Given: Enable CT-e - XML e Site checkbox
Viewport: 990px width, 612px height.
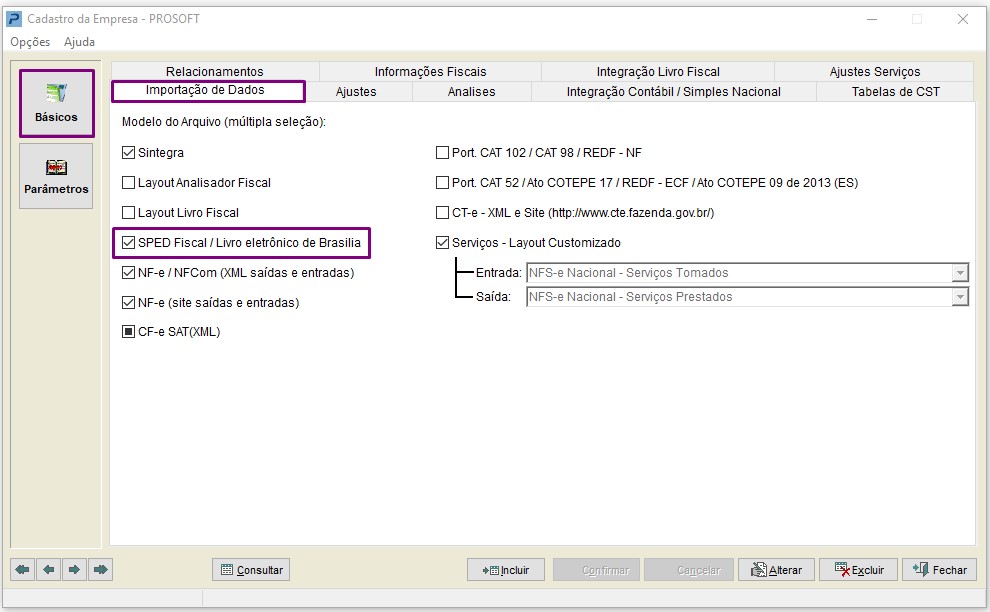Looking at the screenshot, I should pyautogui.click(x=442, y=212).
